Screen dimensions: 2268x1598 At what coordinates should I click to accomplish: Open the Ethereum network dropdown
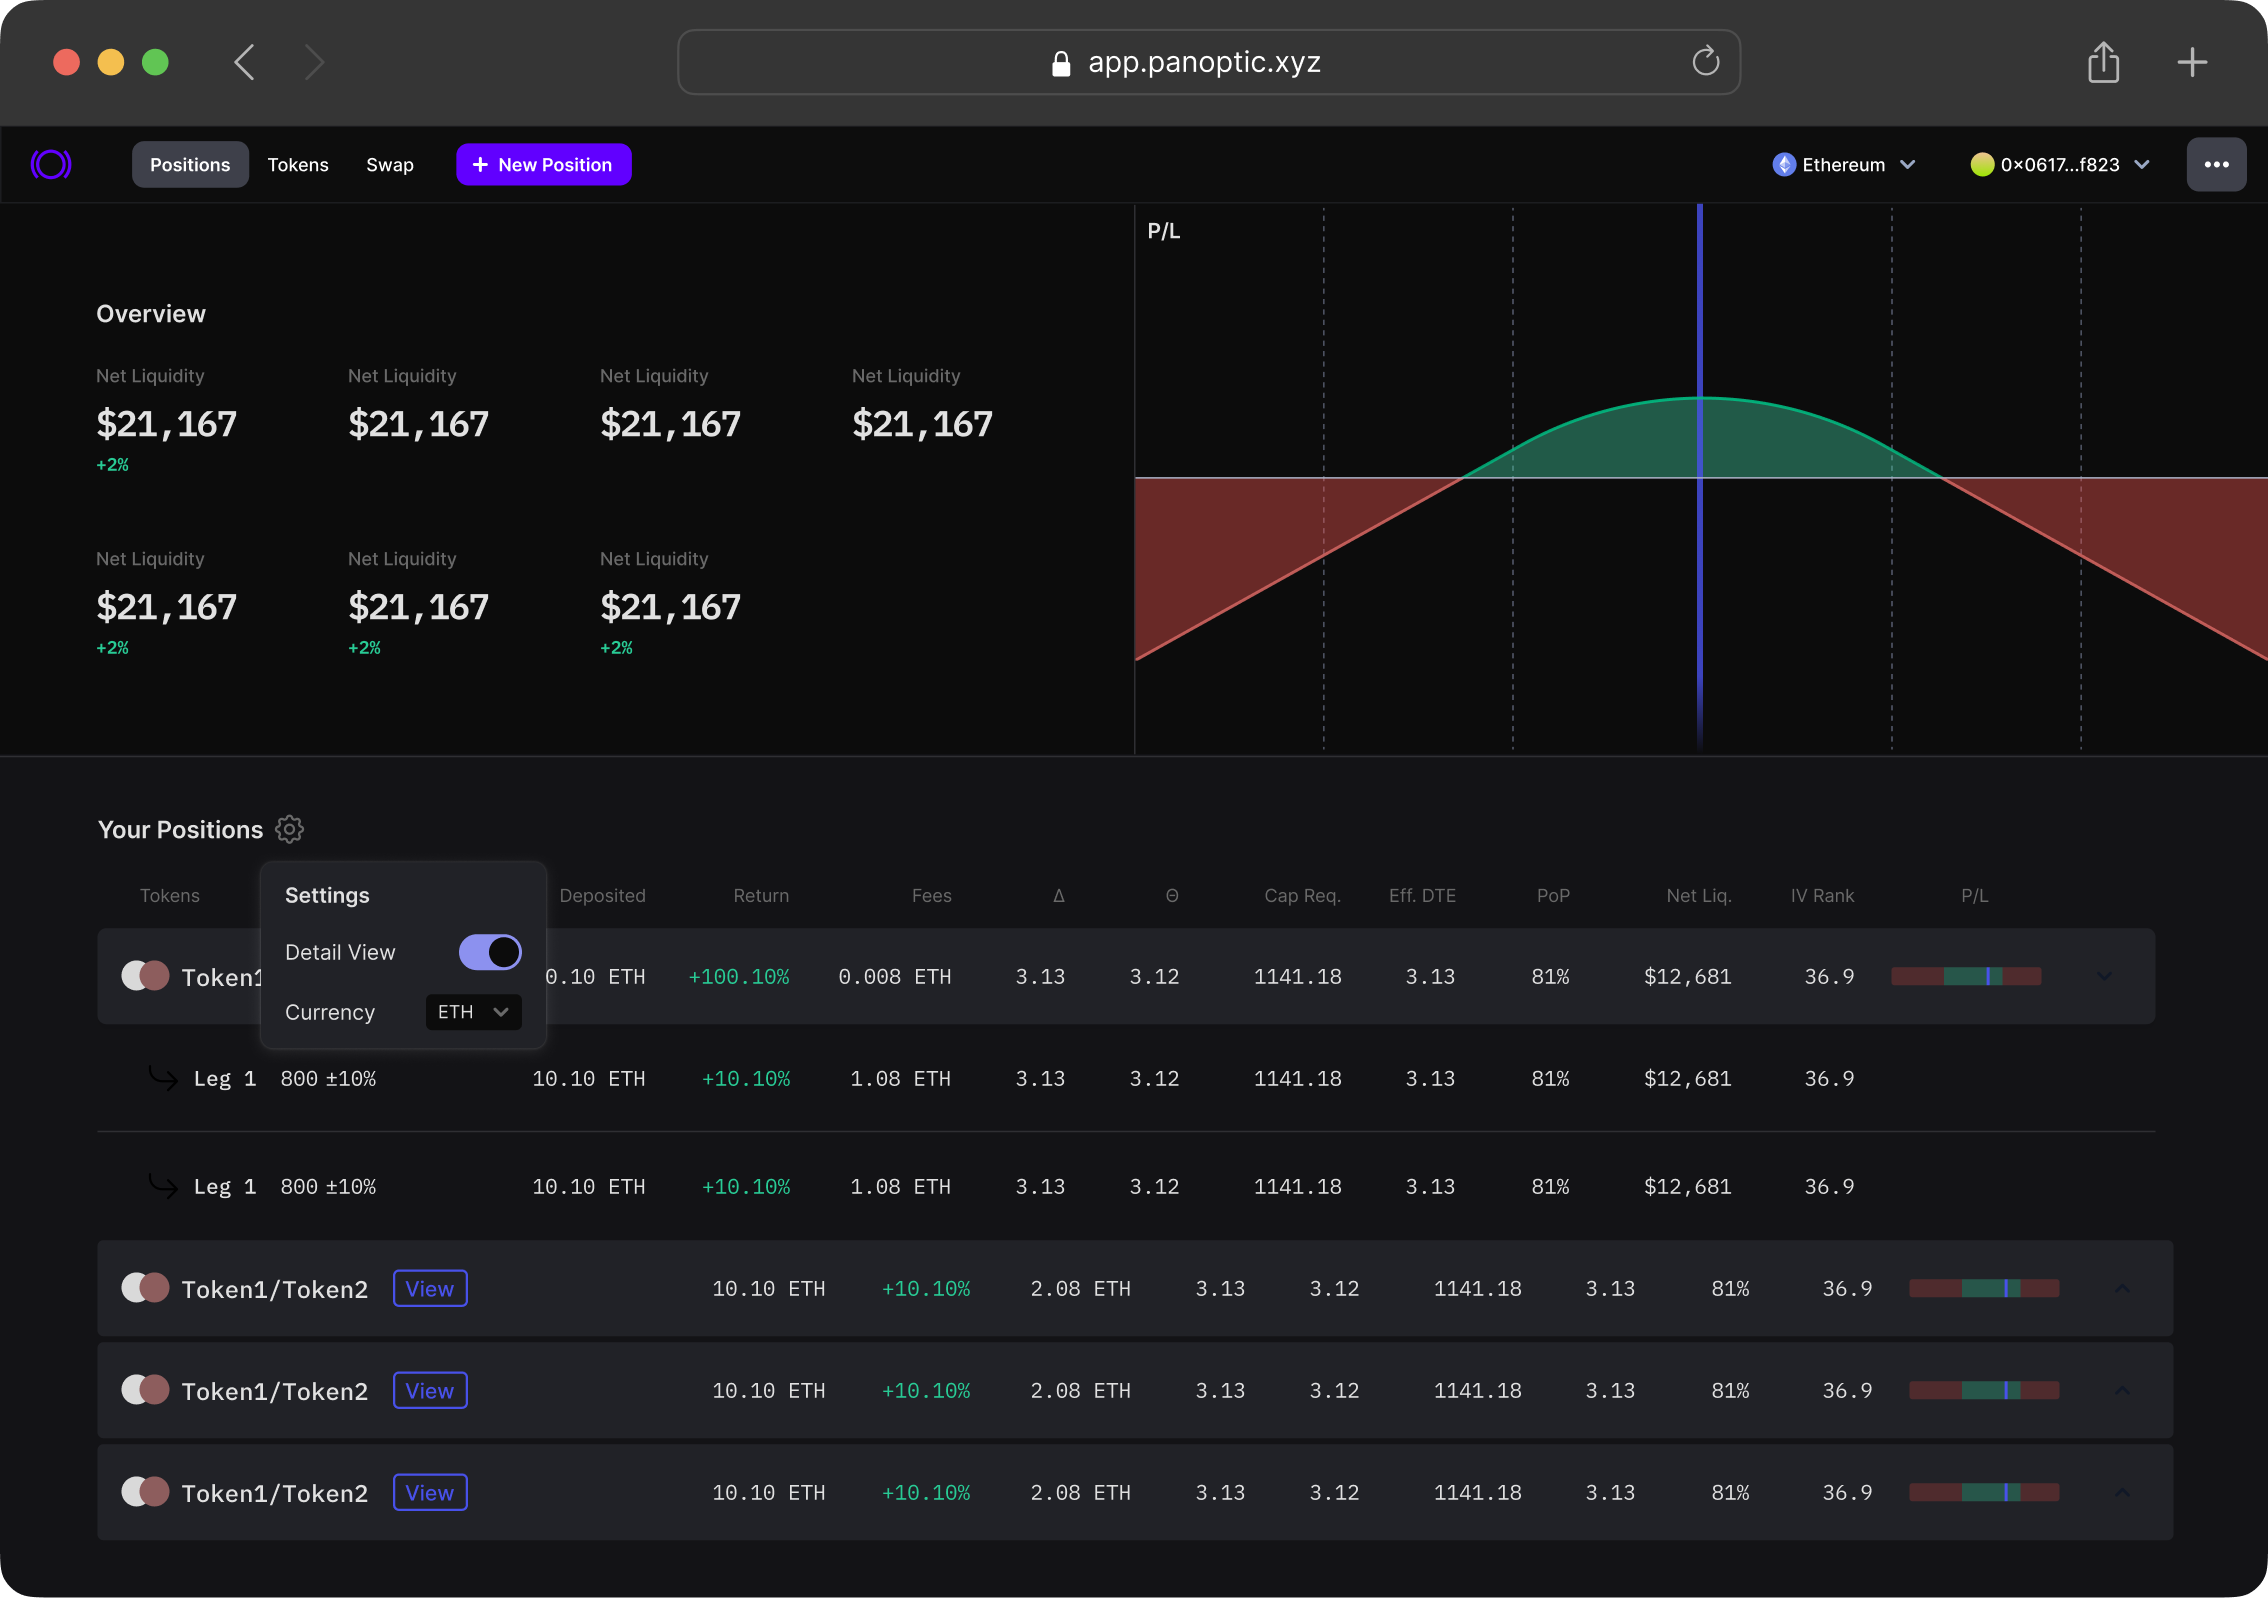point(1843,164)
